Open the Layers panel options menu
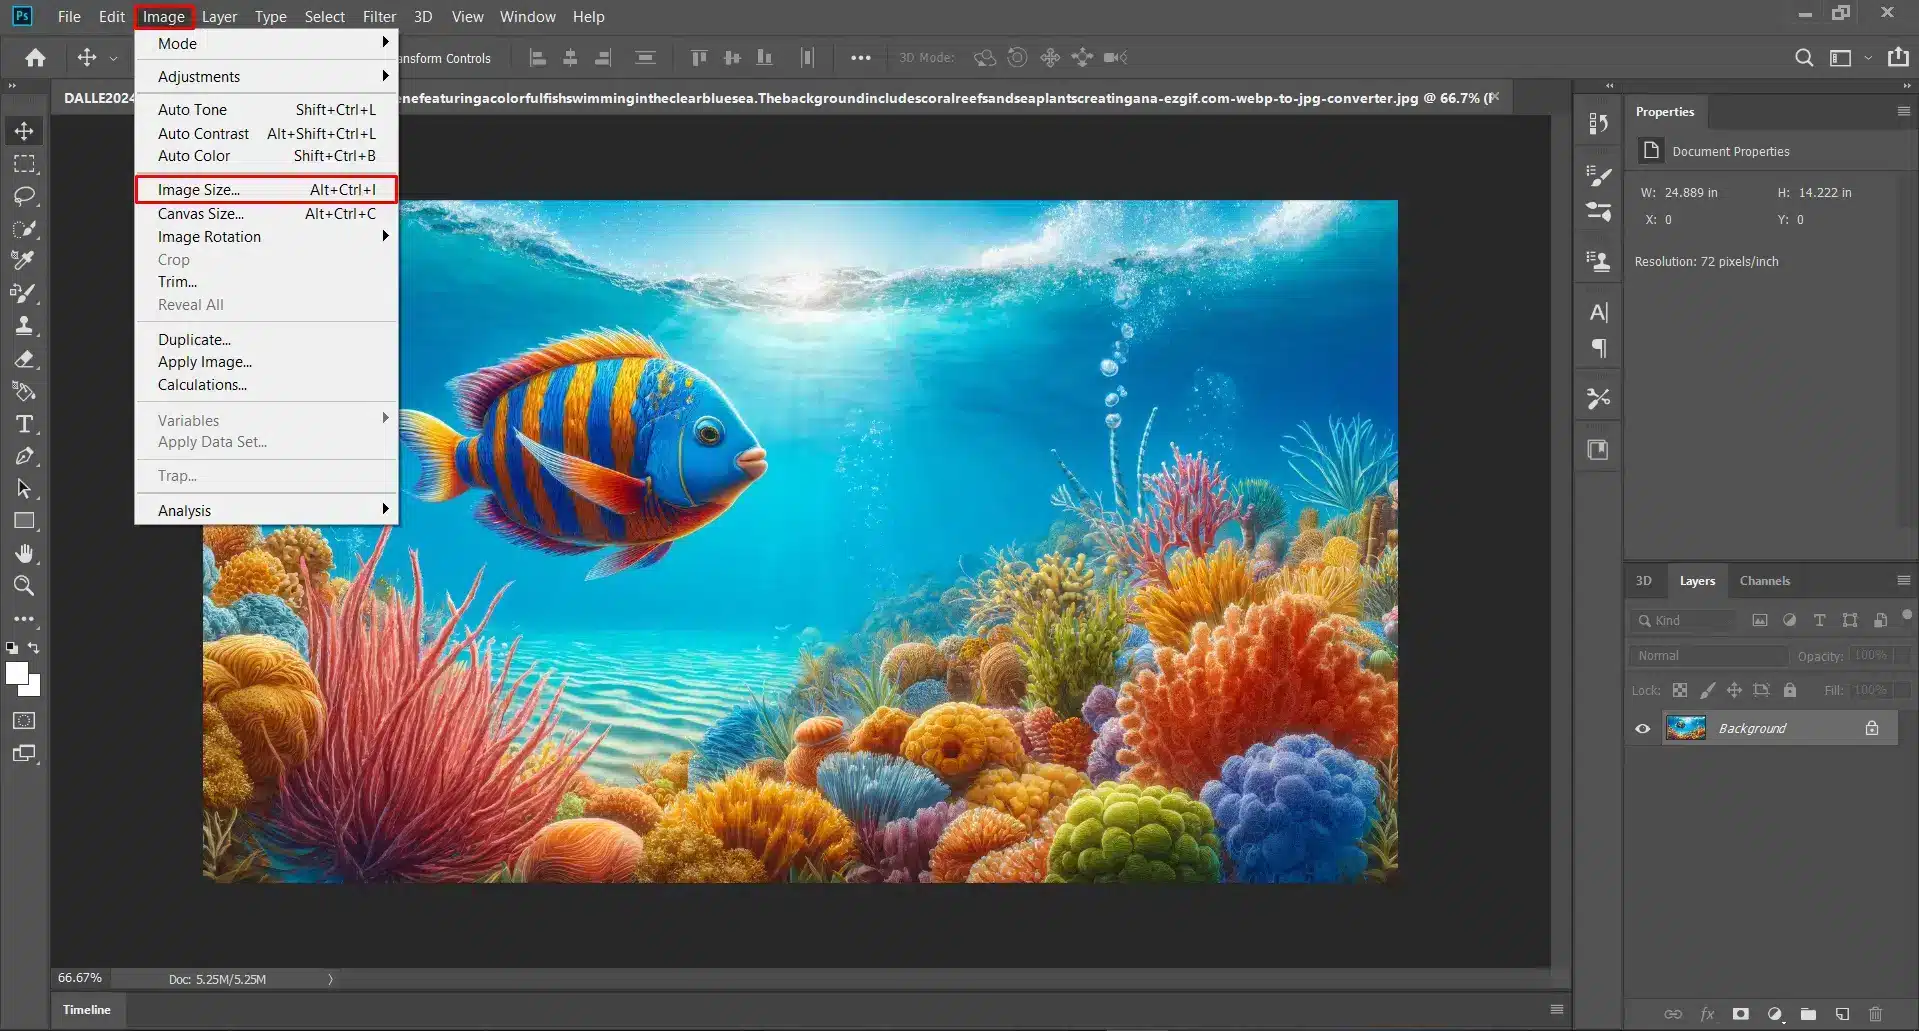The width and height of the screenshot is (1919, 1031). (x=1903, y=580)
